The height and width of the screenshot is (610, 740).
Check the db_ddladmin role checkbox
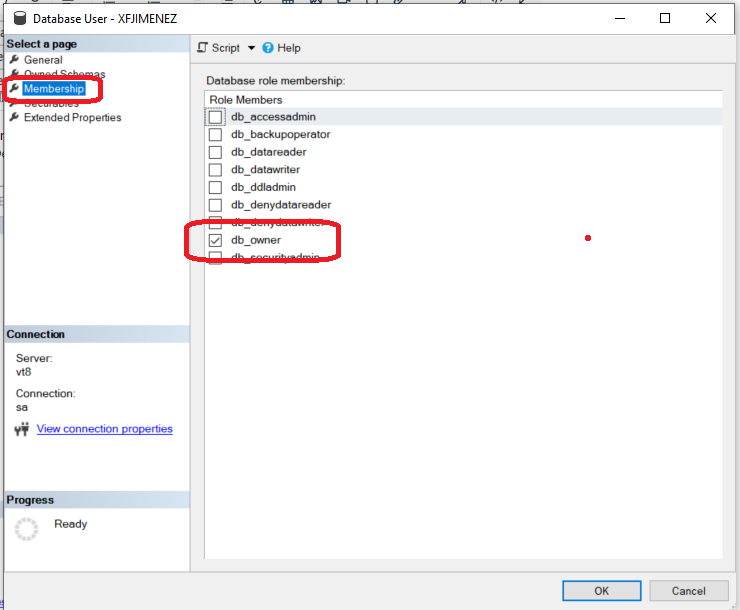point(215,187)
